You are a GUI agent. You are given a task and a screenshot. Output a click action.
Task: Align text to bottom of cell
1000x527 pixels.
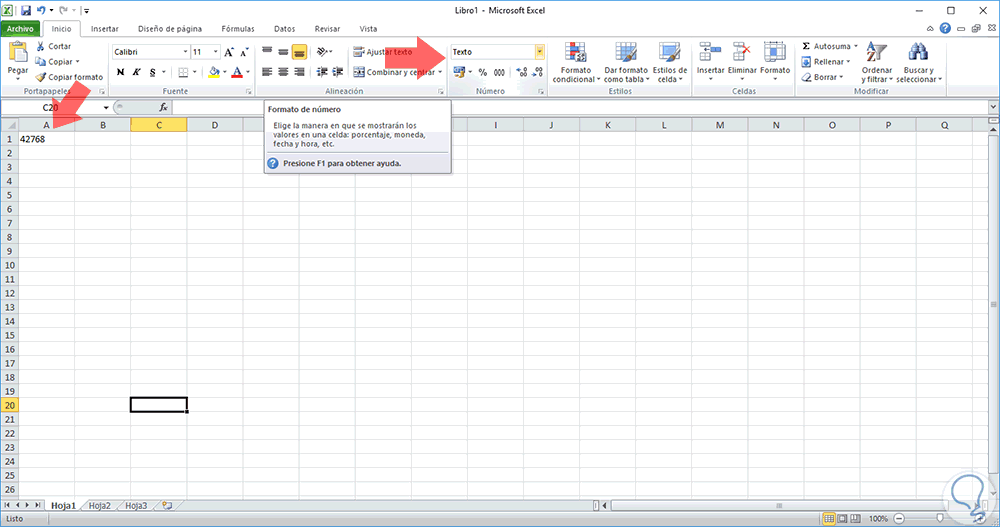[299, 52]
